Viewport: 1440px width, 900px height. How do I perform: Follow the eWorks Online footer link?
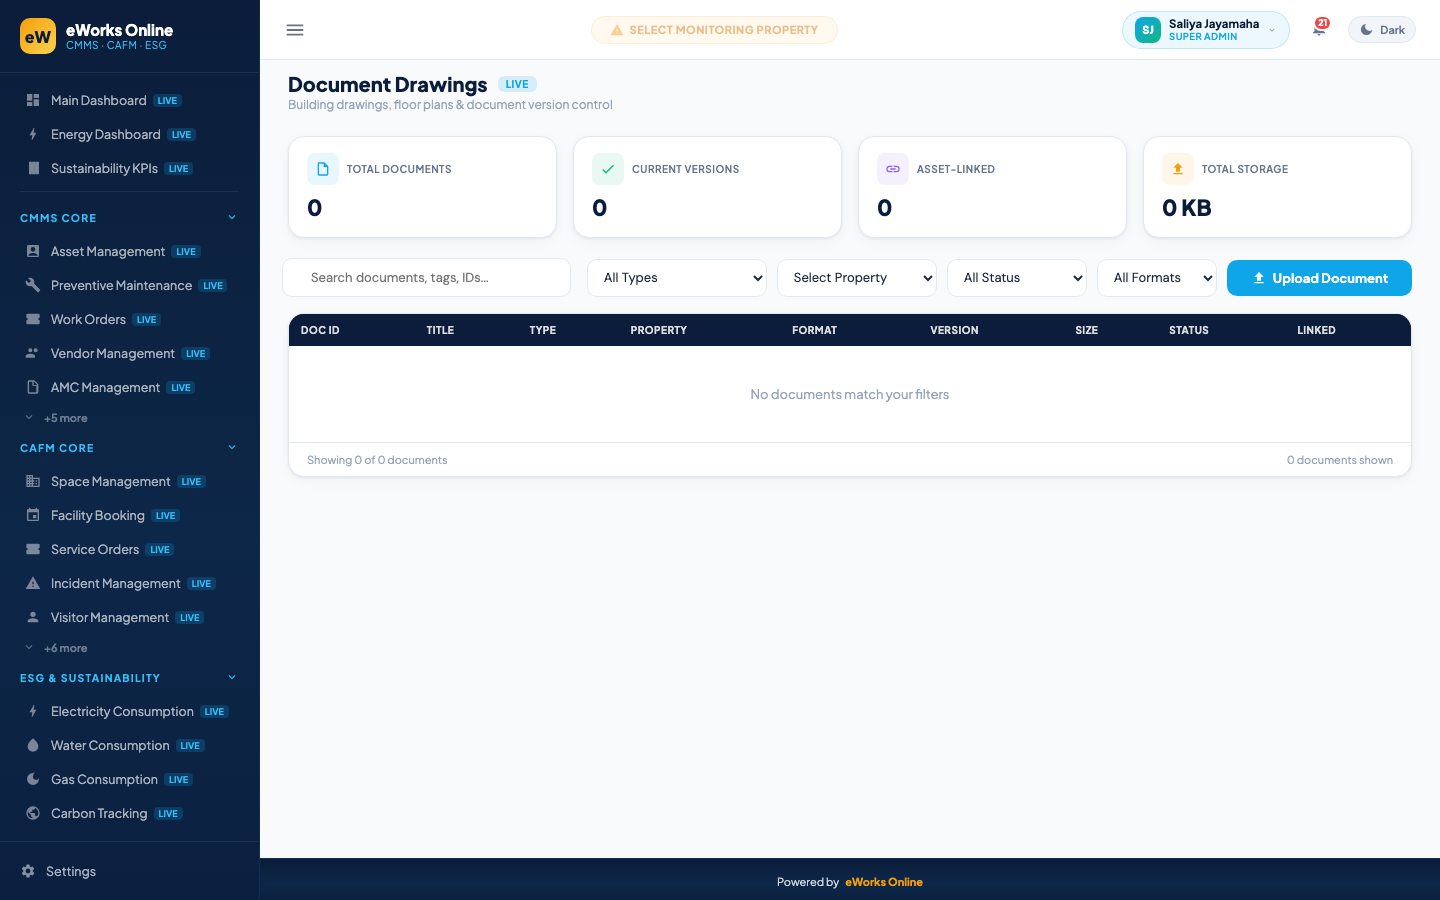884,882
